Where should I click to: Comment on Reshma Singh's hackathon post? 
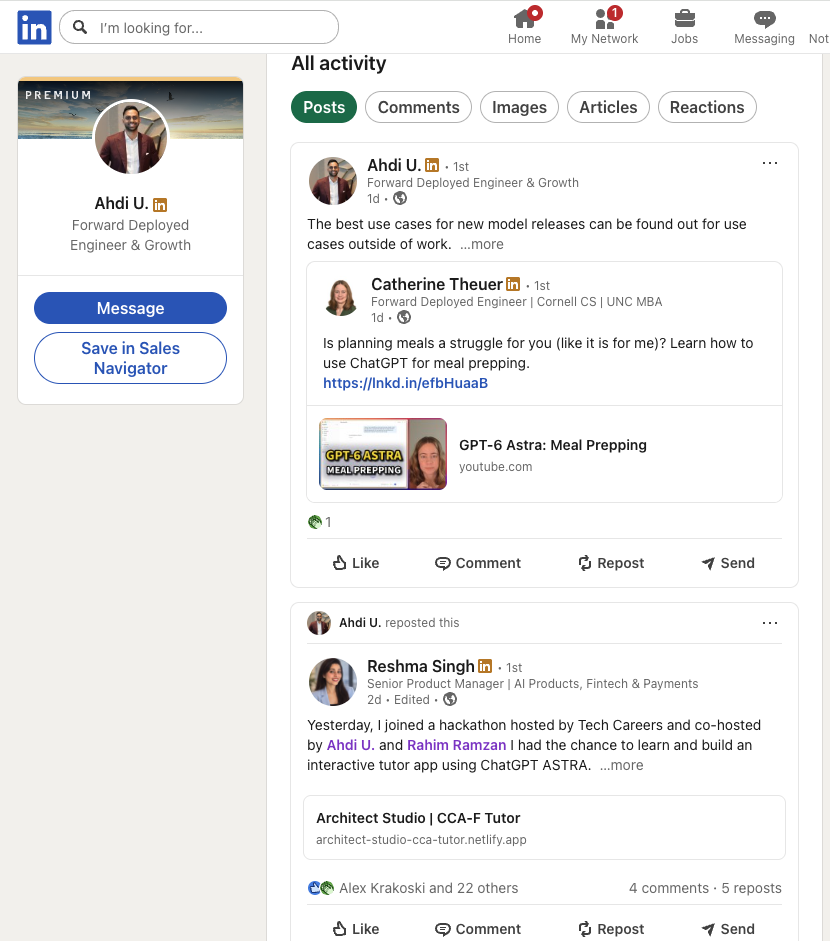[478, 929]
